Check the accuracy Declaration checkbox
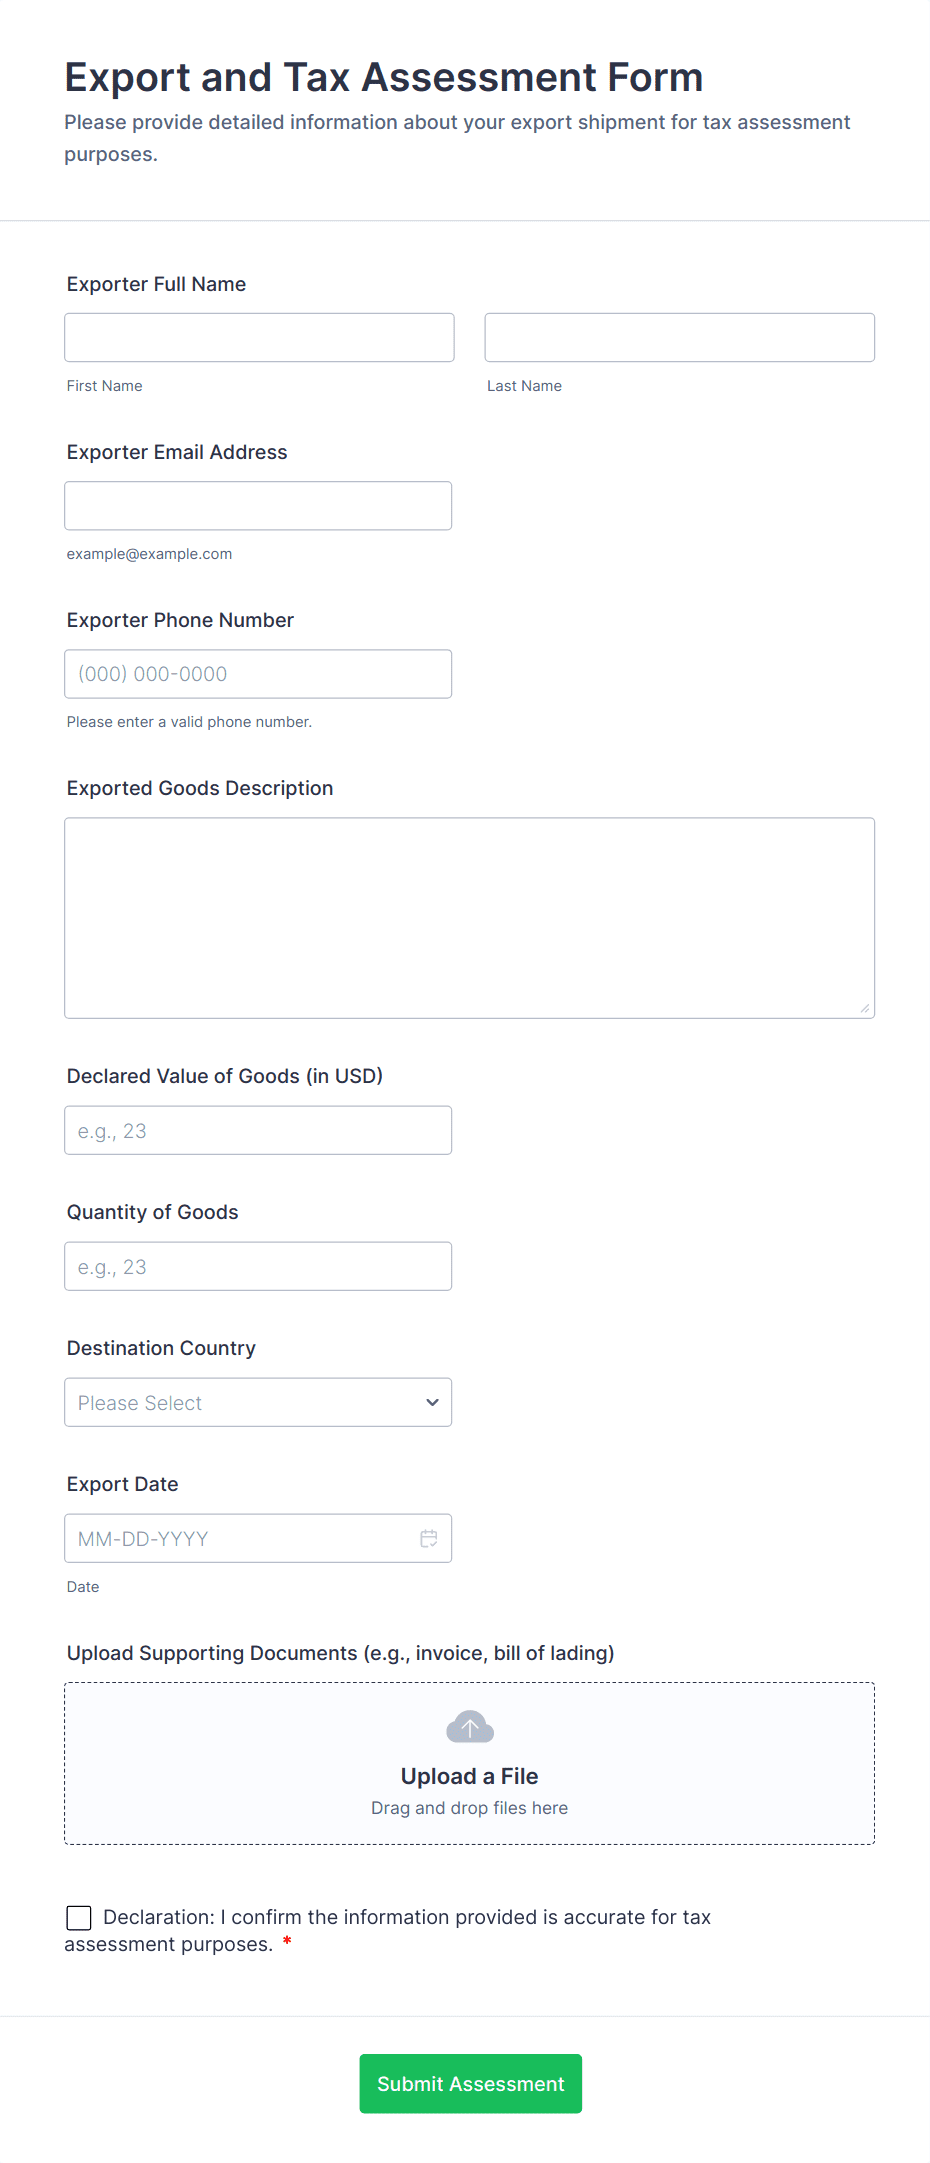Image resolution: width=930 pixels, height=2163 pixels. click(x=79, y=1917)
